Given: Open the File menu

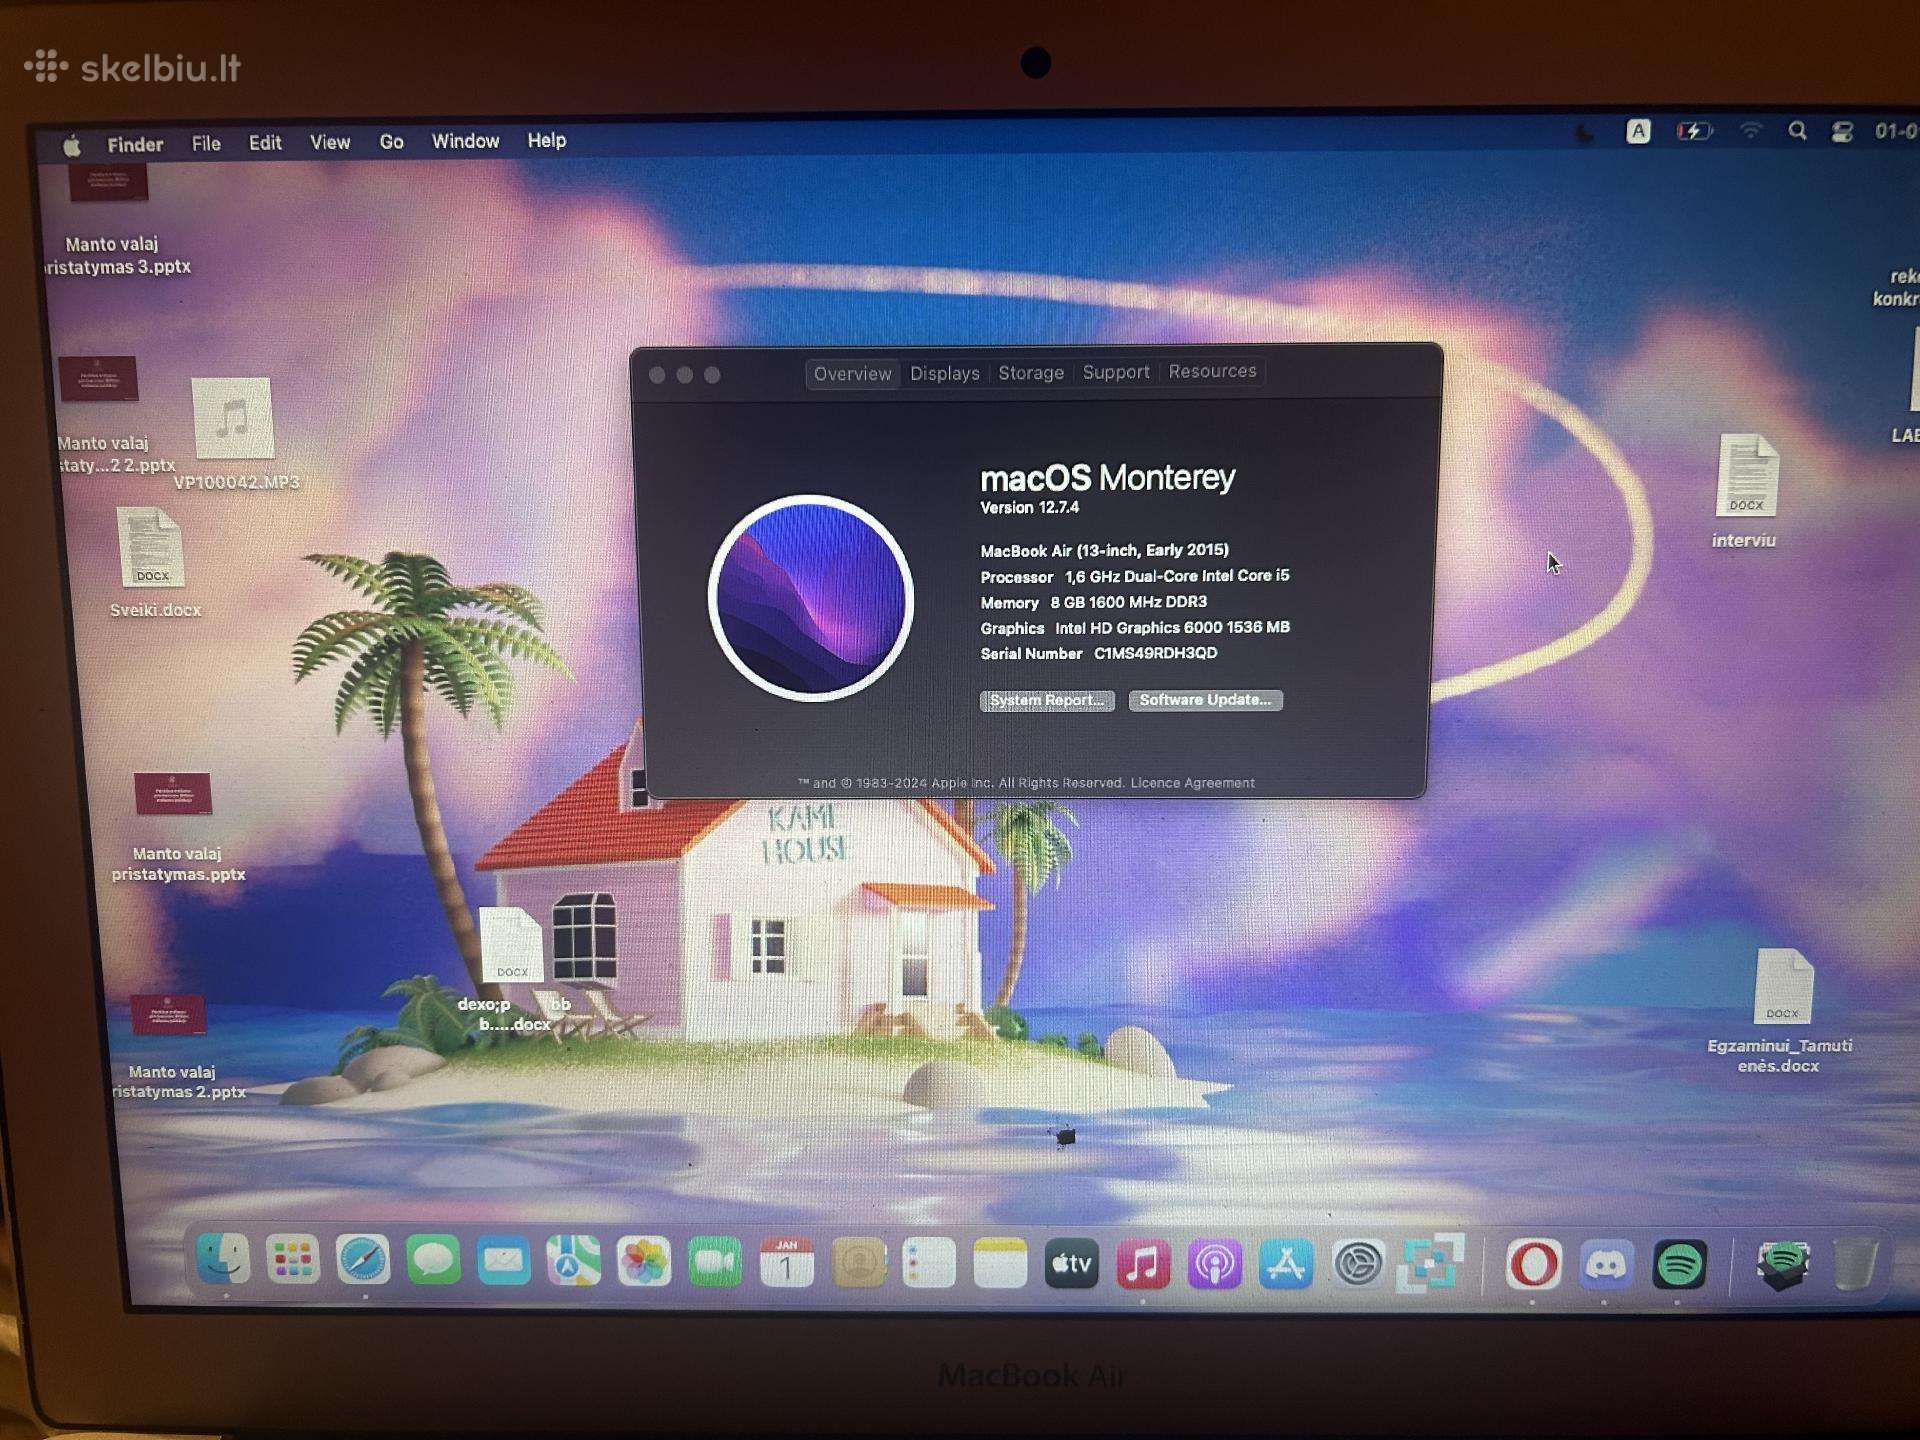Looking at the screenshot, I should pos(206,144).
